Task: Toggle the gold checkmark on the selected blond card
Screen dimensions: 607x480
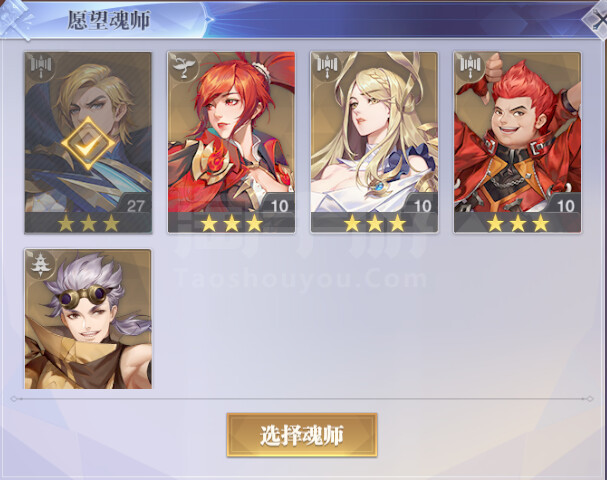Action: 88,144
